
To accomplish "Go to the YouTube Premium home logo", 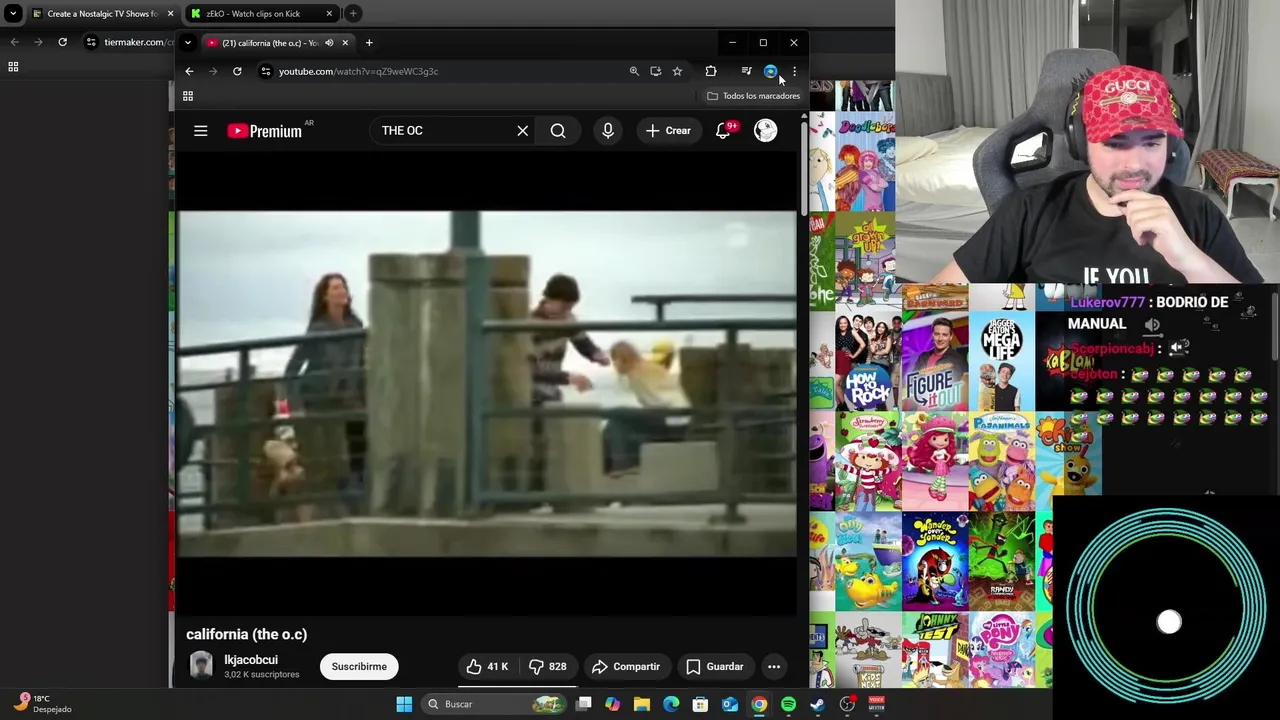I will (265, 131).
